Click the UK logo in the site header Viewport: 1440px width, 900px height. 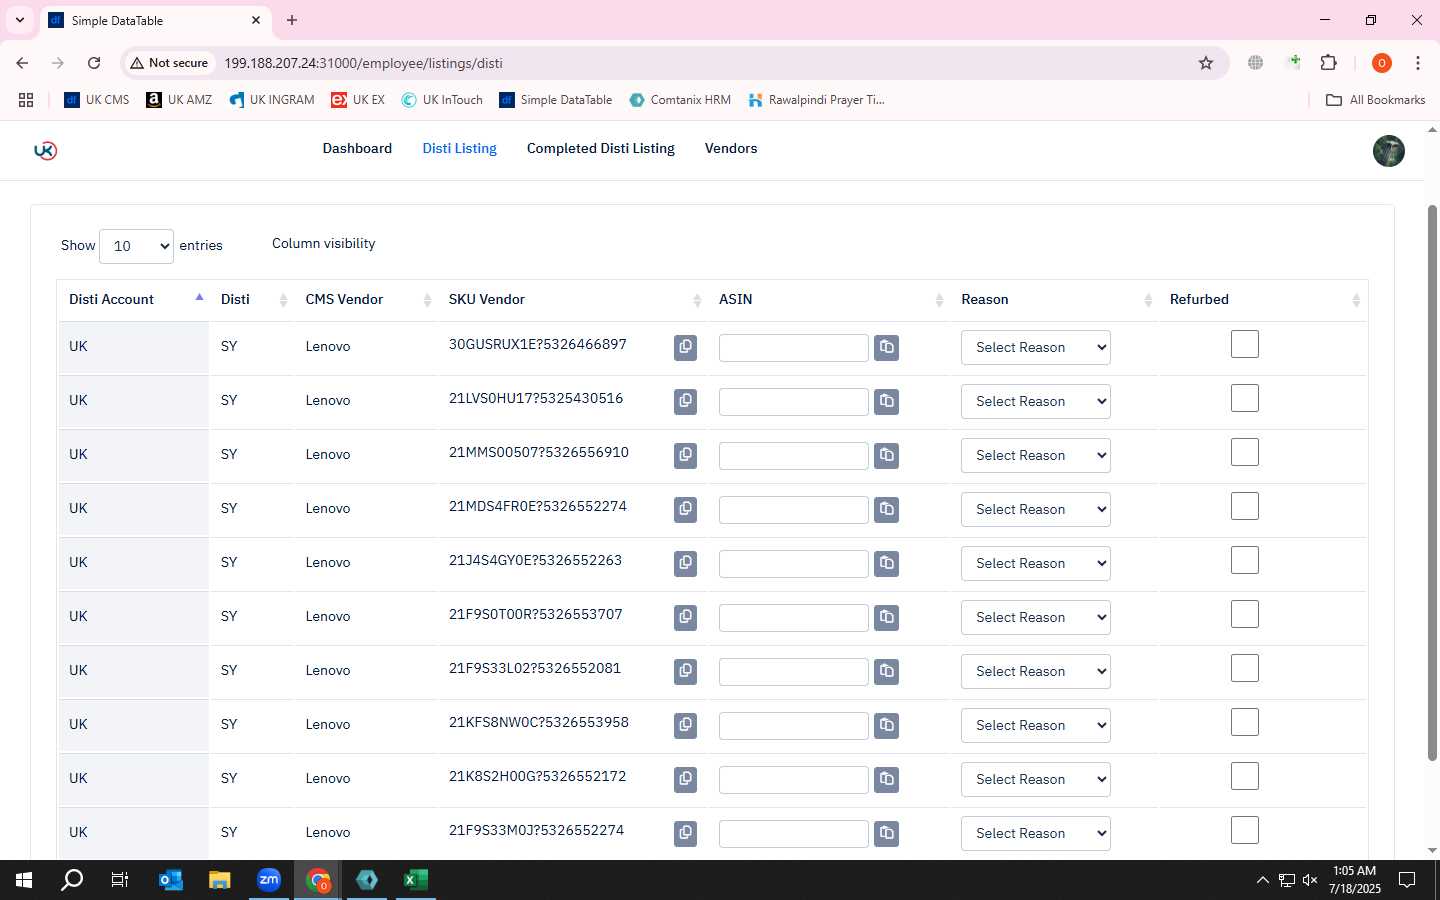[x=45, y=150]
